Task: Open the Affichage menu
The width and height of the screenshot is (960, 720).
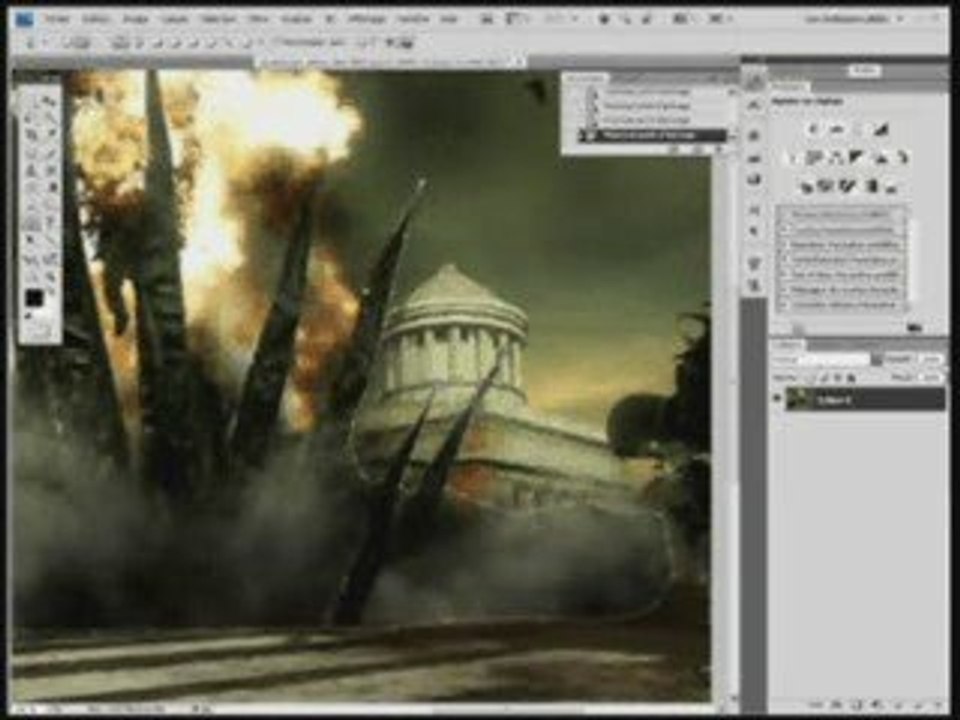Action: (366, 20)
